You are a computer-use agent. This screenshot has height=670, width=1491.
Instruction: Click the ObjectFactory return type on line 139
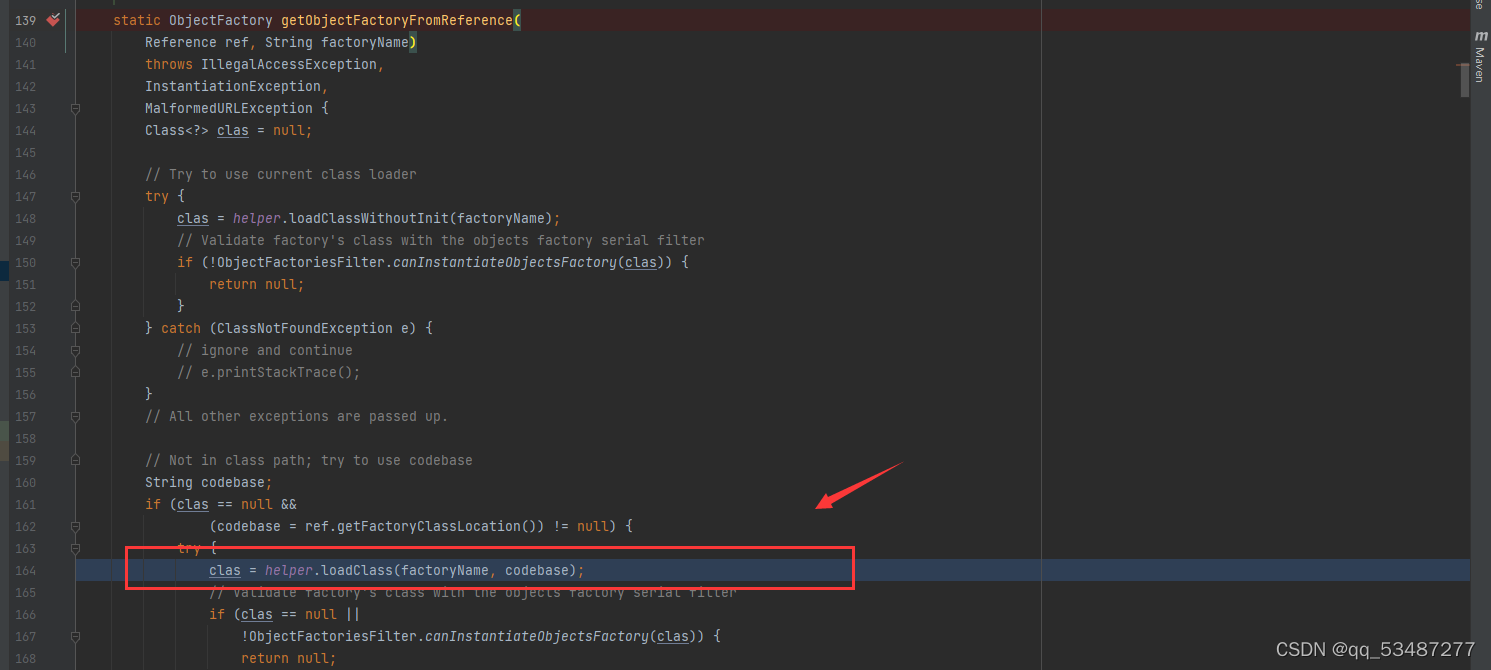[221, 20]
